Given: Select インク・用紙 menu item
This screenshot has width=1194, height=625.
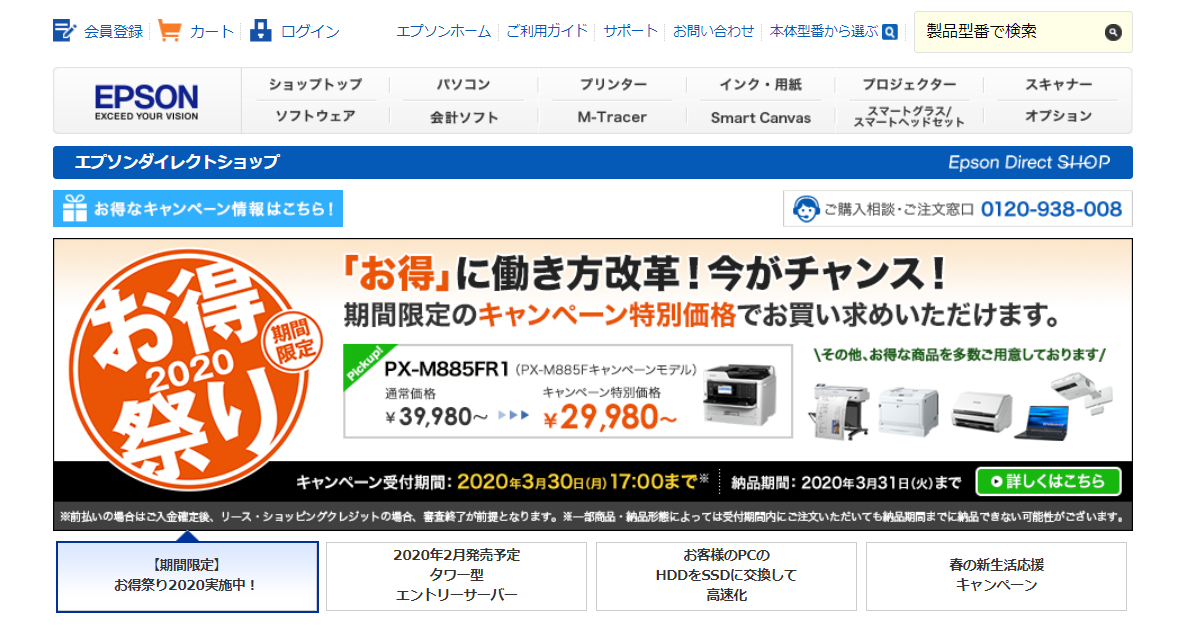Looking at the screenshot, I should click(x=761, y=85).
